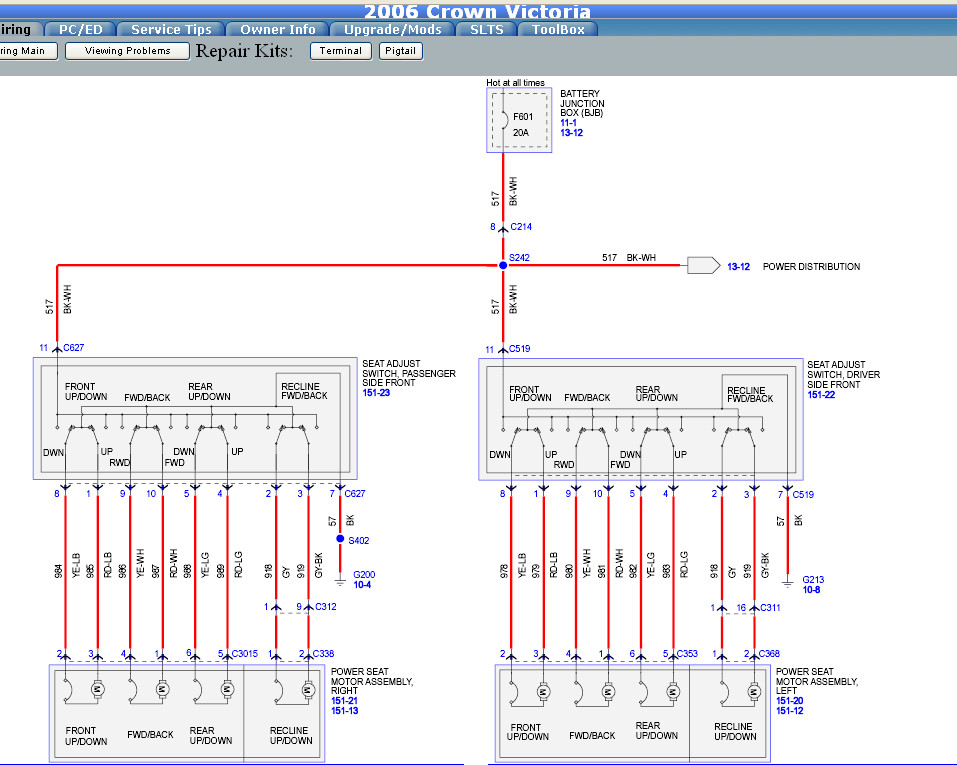Click the Pigtail repair kit button

[x=400, y=51]
